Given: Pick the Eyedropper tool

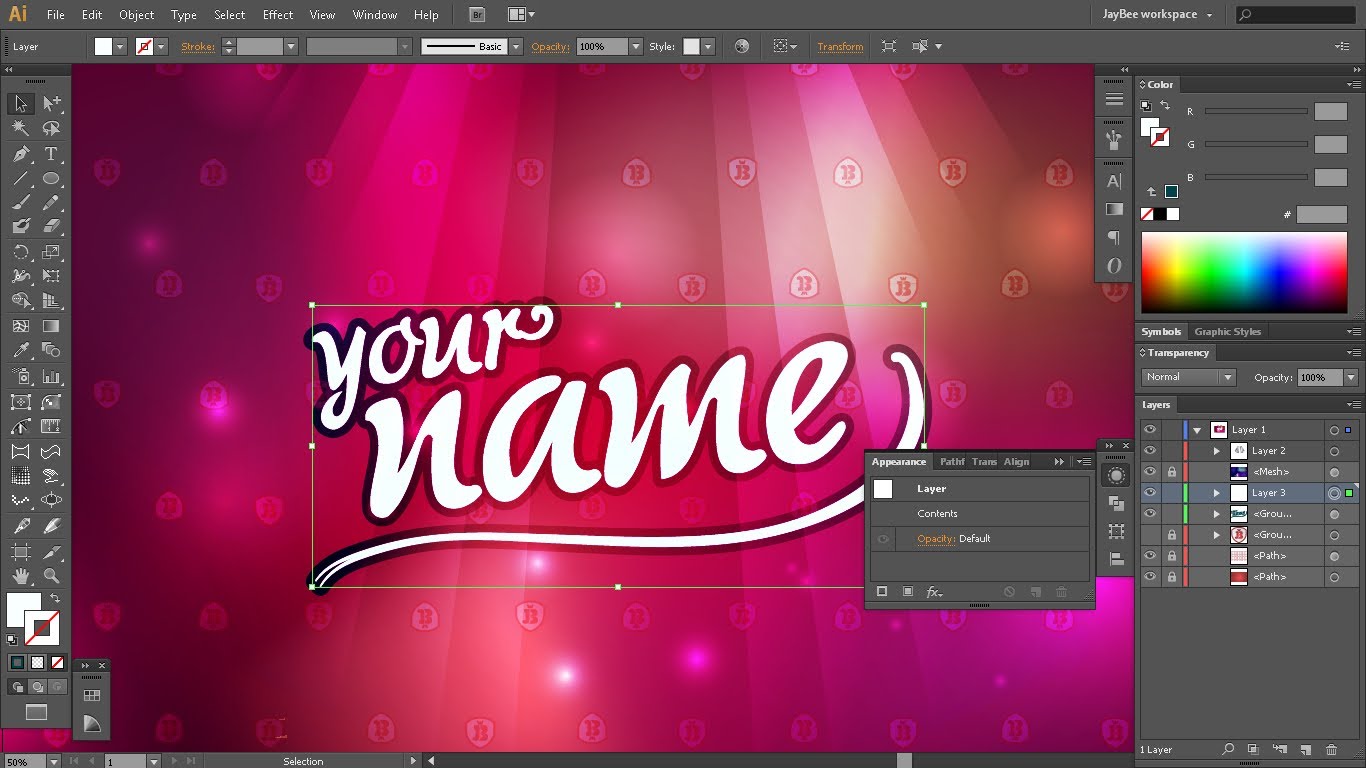Looking at the screenshot, I should click(20, 350).
